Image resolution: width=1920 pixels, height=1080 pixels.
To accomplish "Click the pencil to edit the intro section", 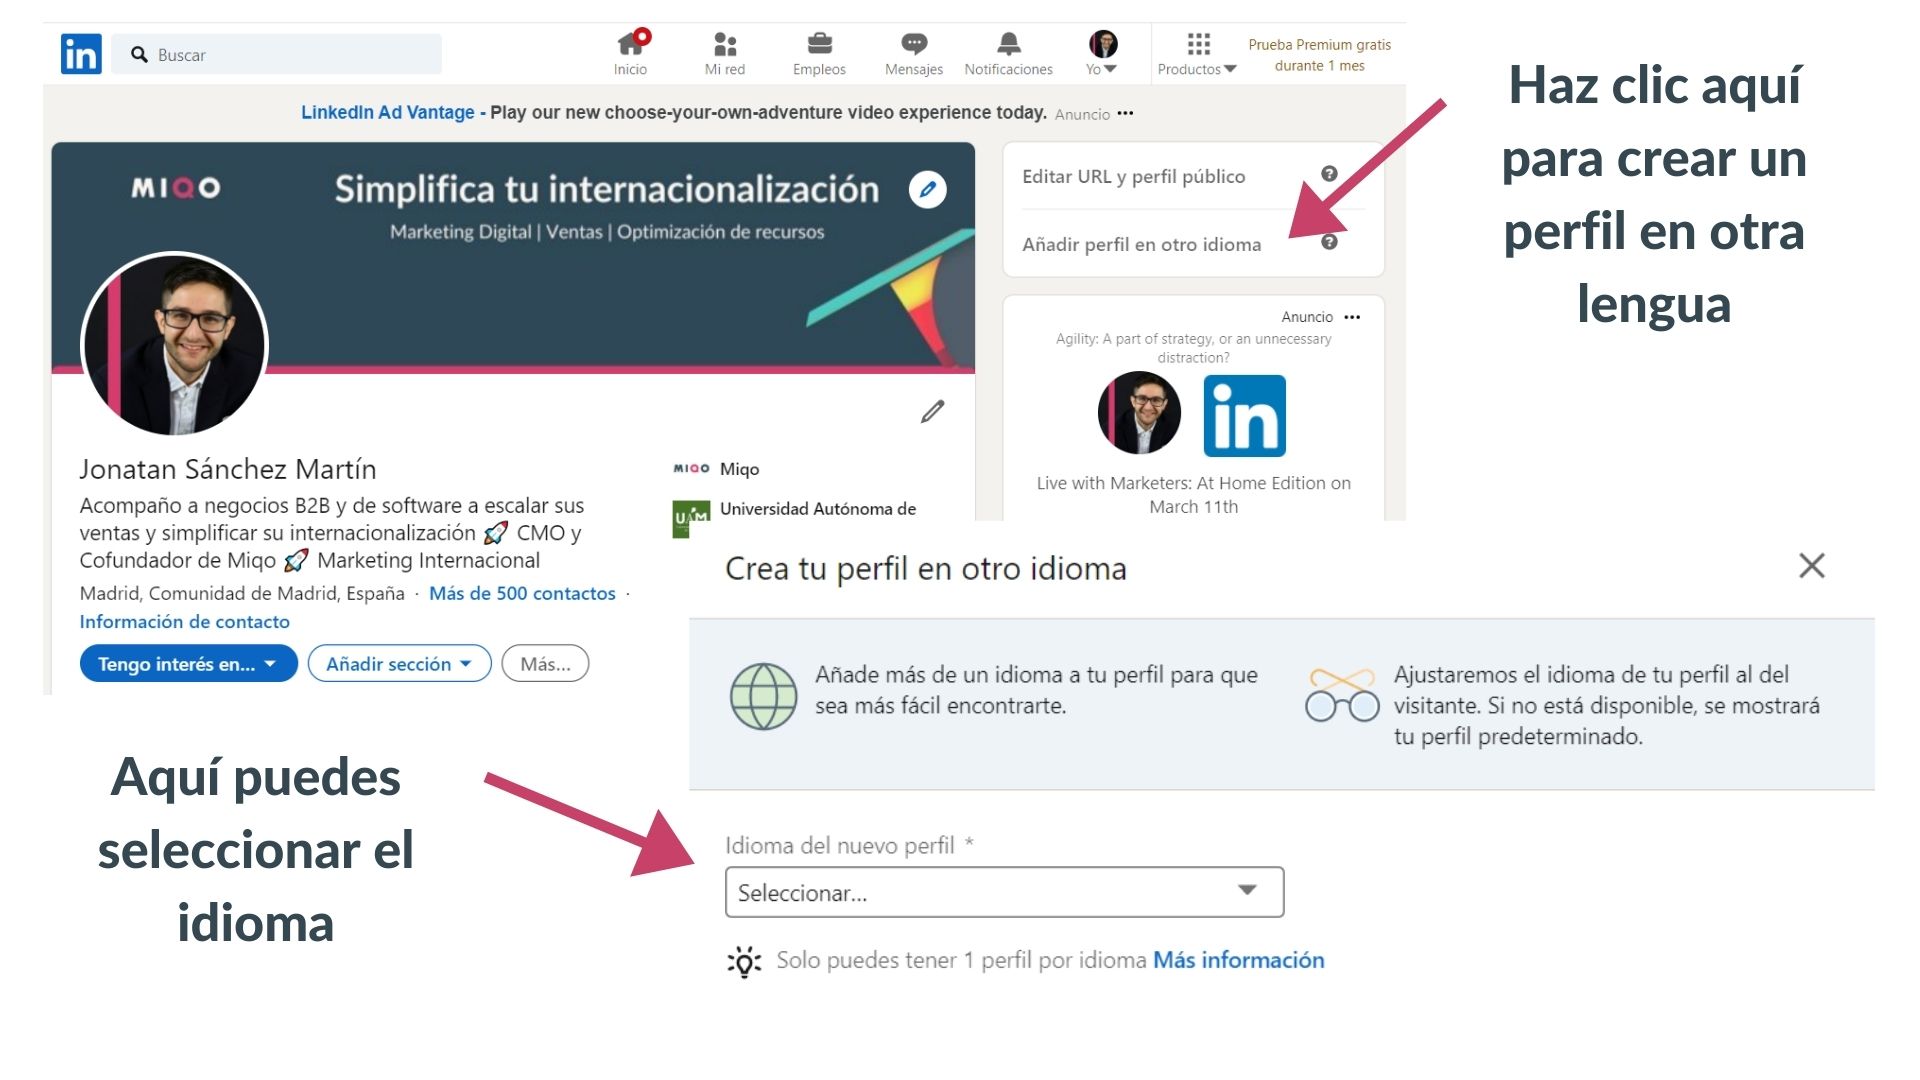I will (932, 411).
